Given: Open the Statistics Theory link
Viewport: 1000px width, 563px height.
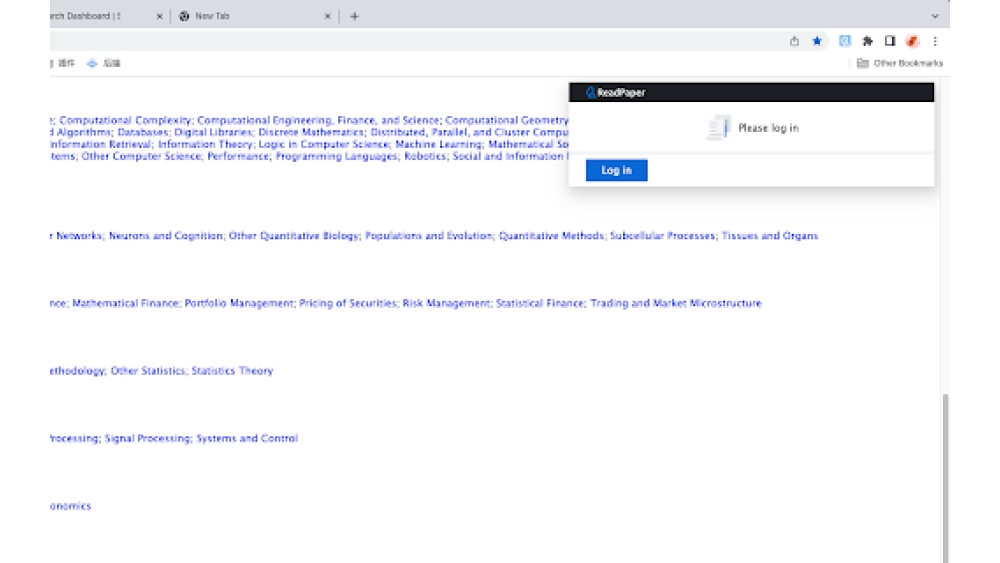Looking at the screenshot, I should tap(232, 371).
